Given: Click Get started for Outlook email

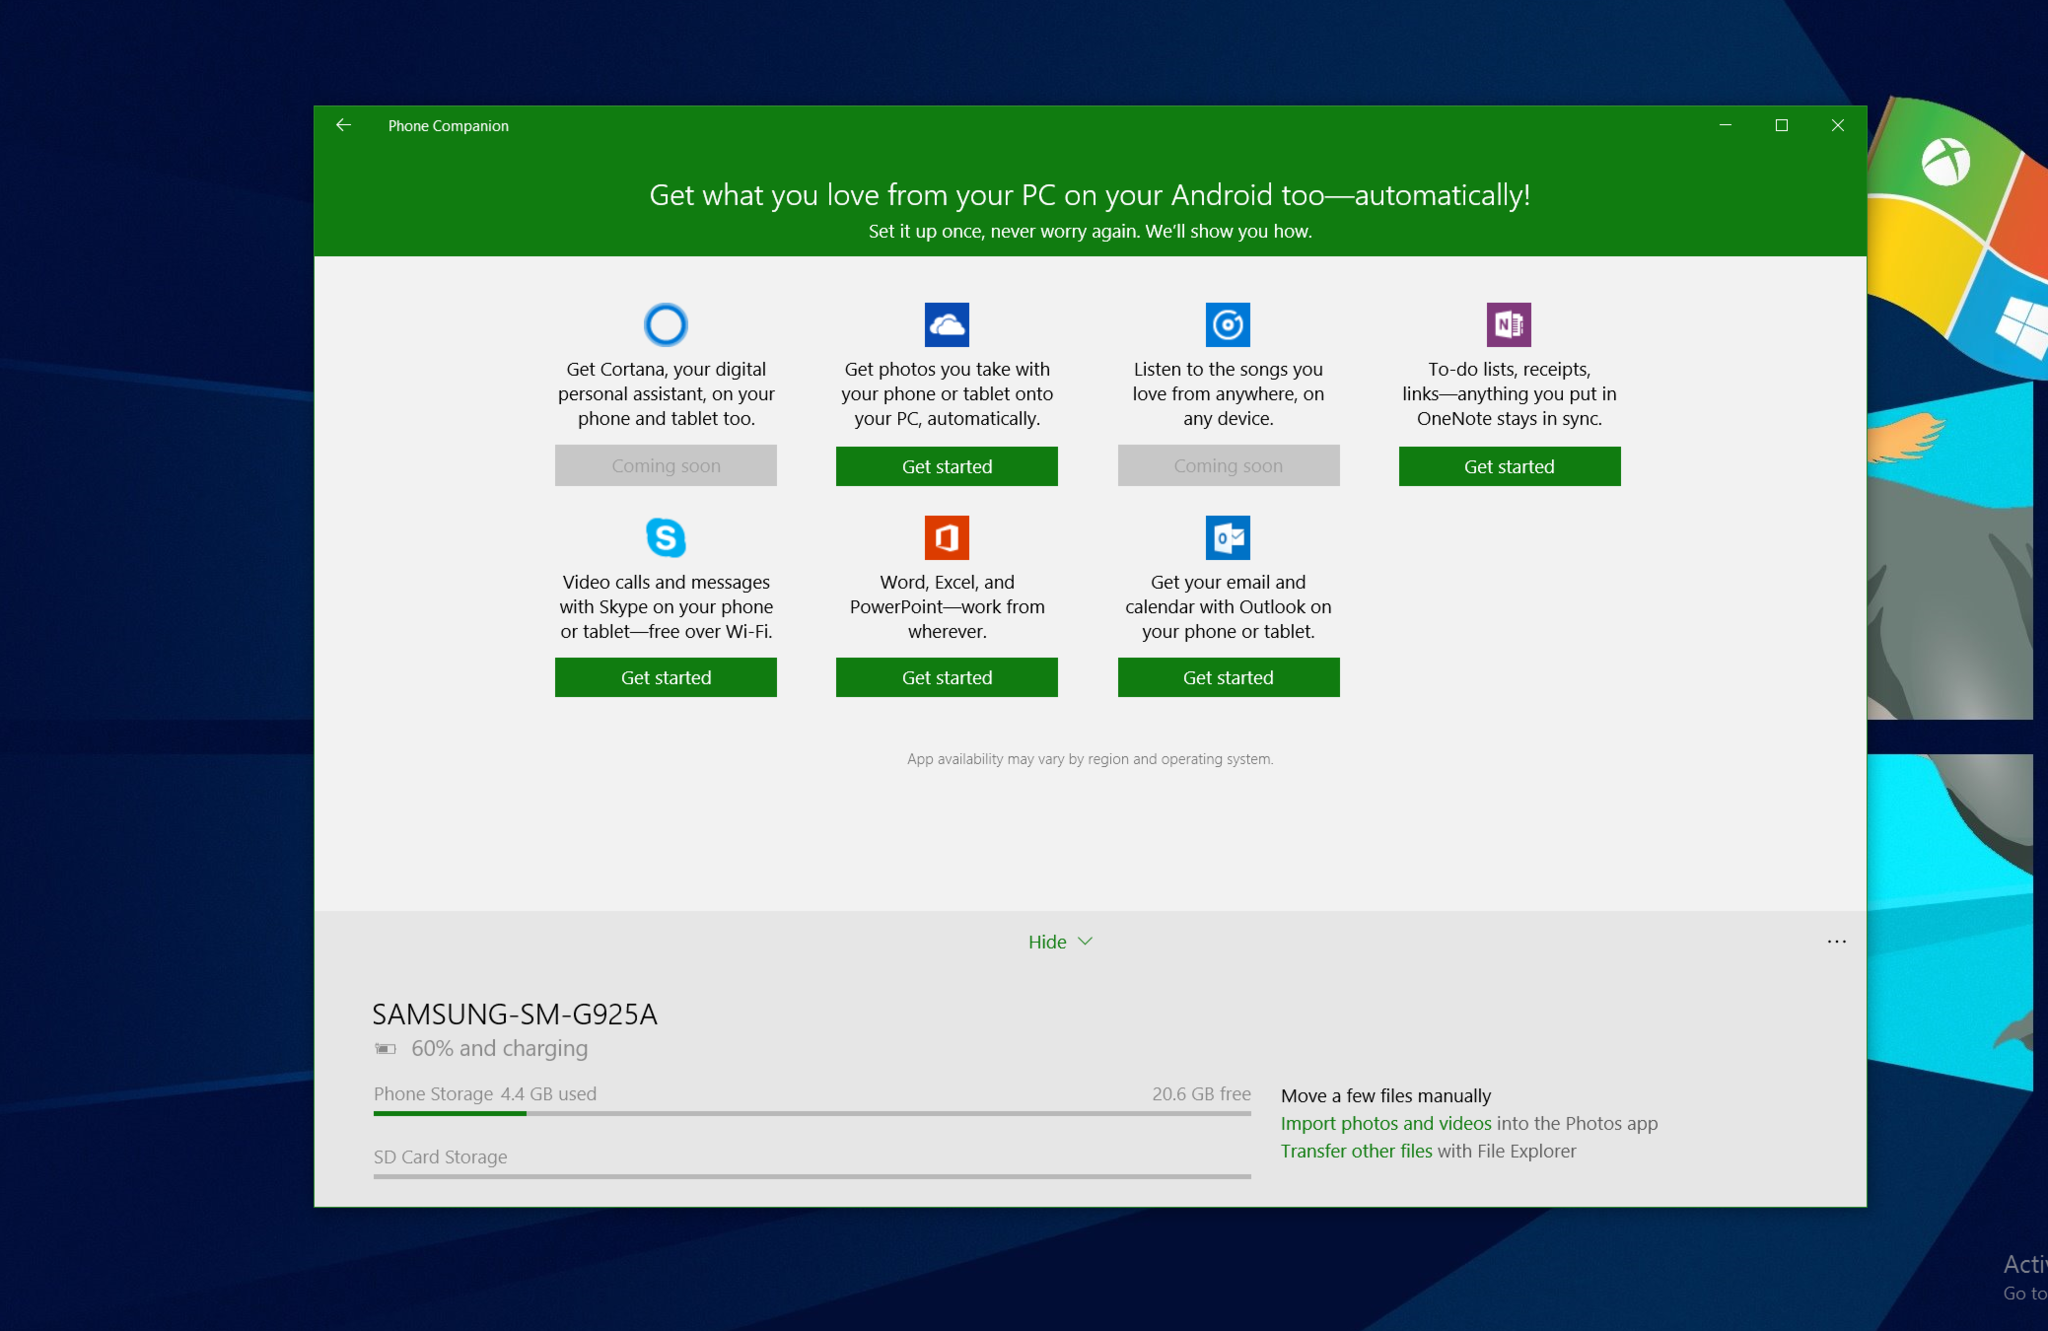Looking at the screenshot, I should (1228, 678).
